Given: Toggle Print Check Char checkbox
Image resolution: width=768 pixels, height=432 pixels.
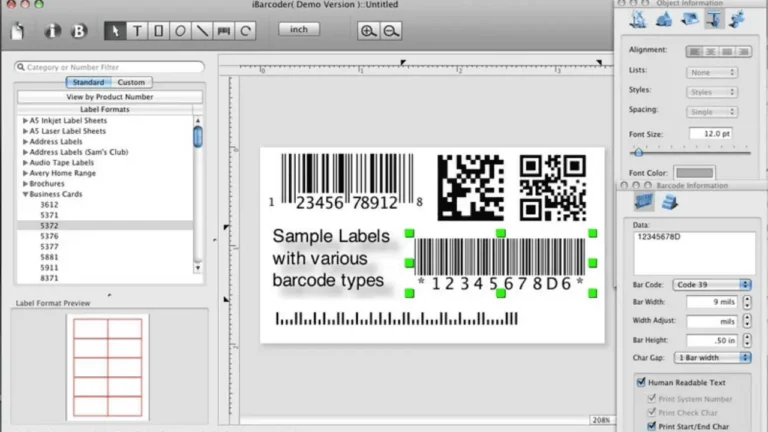Looking at the screenshot, I should coord(651,412).
